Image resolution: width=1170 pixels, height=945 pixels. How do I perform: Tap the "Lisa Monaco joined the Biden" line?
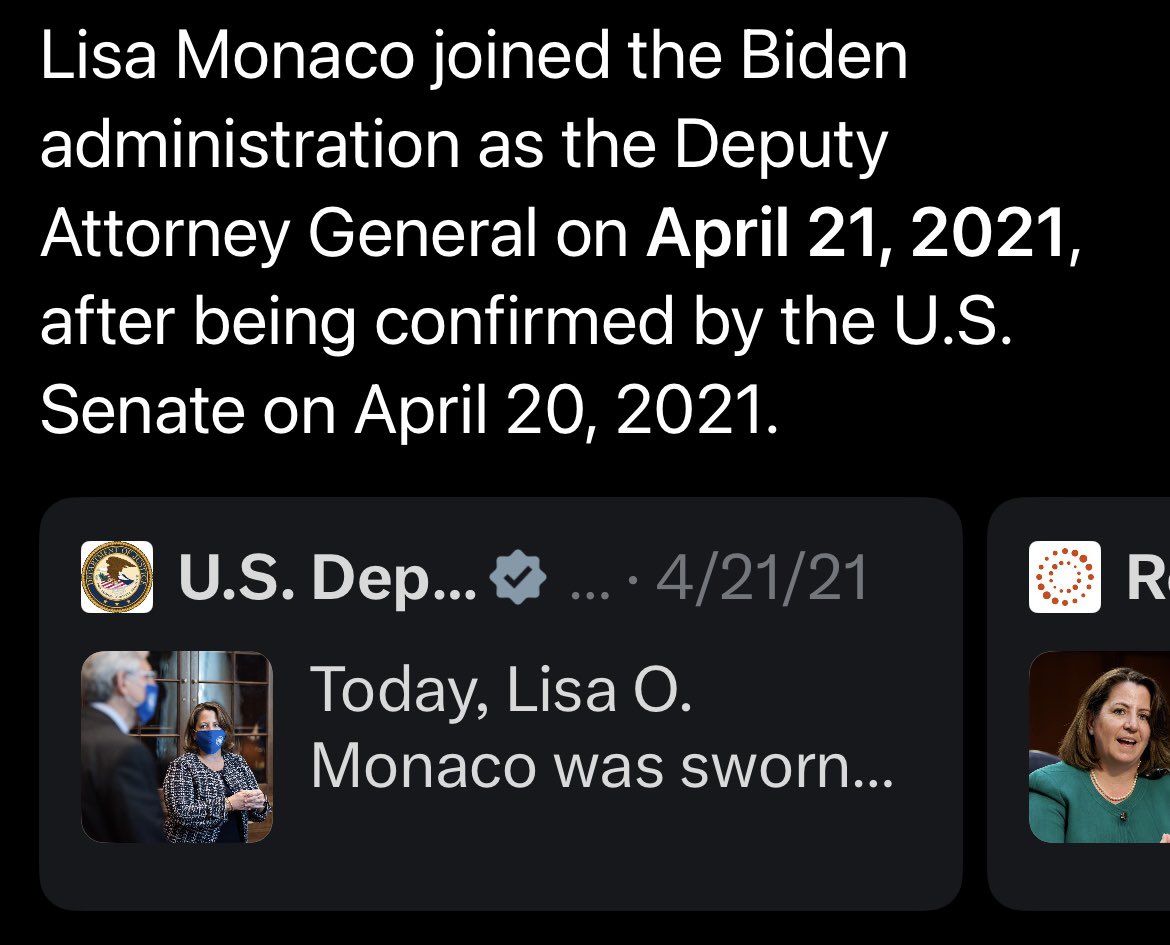tap(474, 57)
